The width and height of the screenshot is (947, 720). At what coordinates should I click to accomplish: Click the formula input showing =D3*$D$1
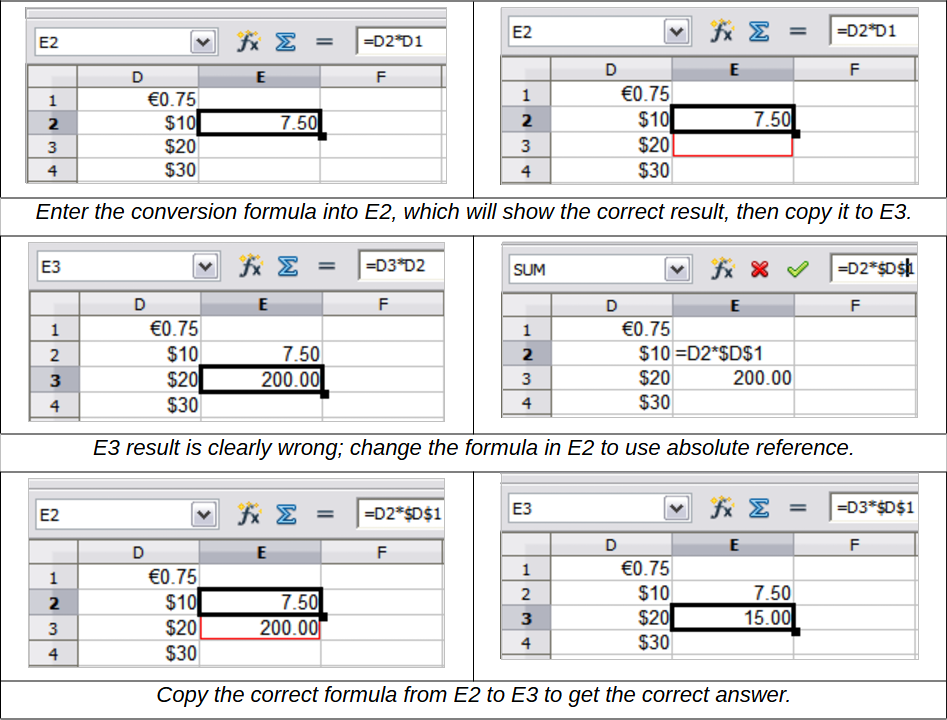pos(873,508)
